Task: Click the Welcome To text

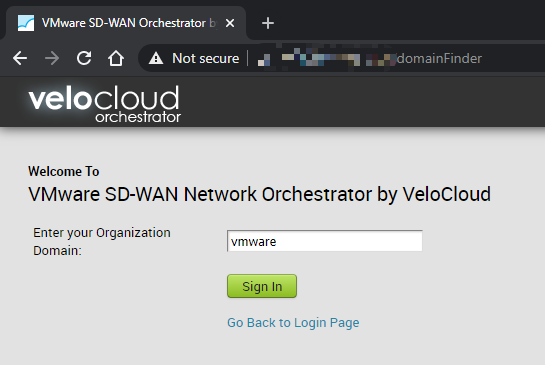Action: click(64, 171)
